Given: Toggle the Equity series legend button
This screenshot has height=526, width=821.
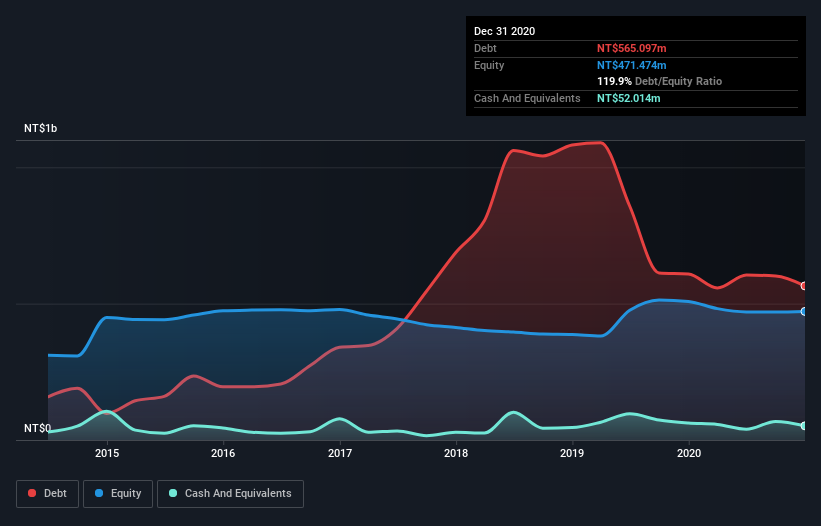Looking at the screenshot, I should [118, 494].
